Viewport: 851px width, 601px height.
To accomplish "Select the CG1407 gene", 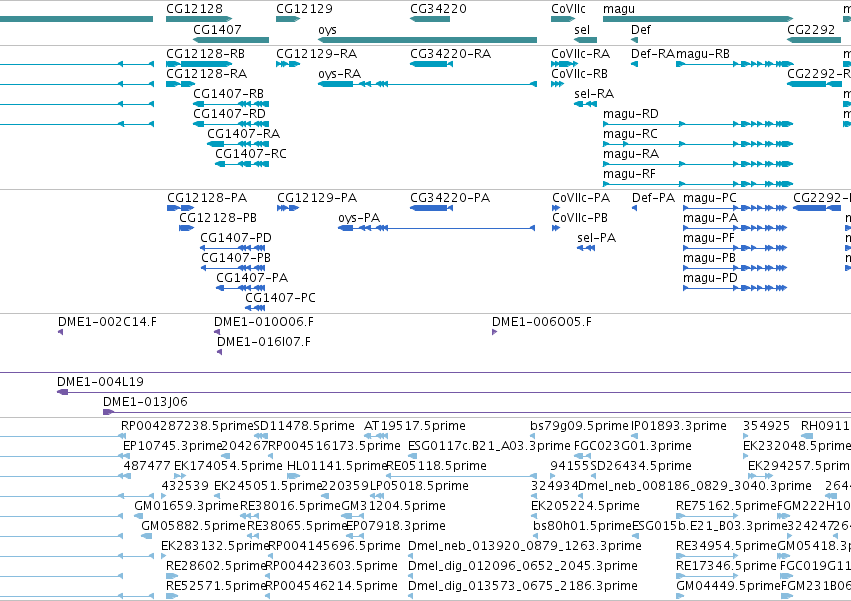I will pyautogui.click(x=231, y=40).
